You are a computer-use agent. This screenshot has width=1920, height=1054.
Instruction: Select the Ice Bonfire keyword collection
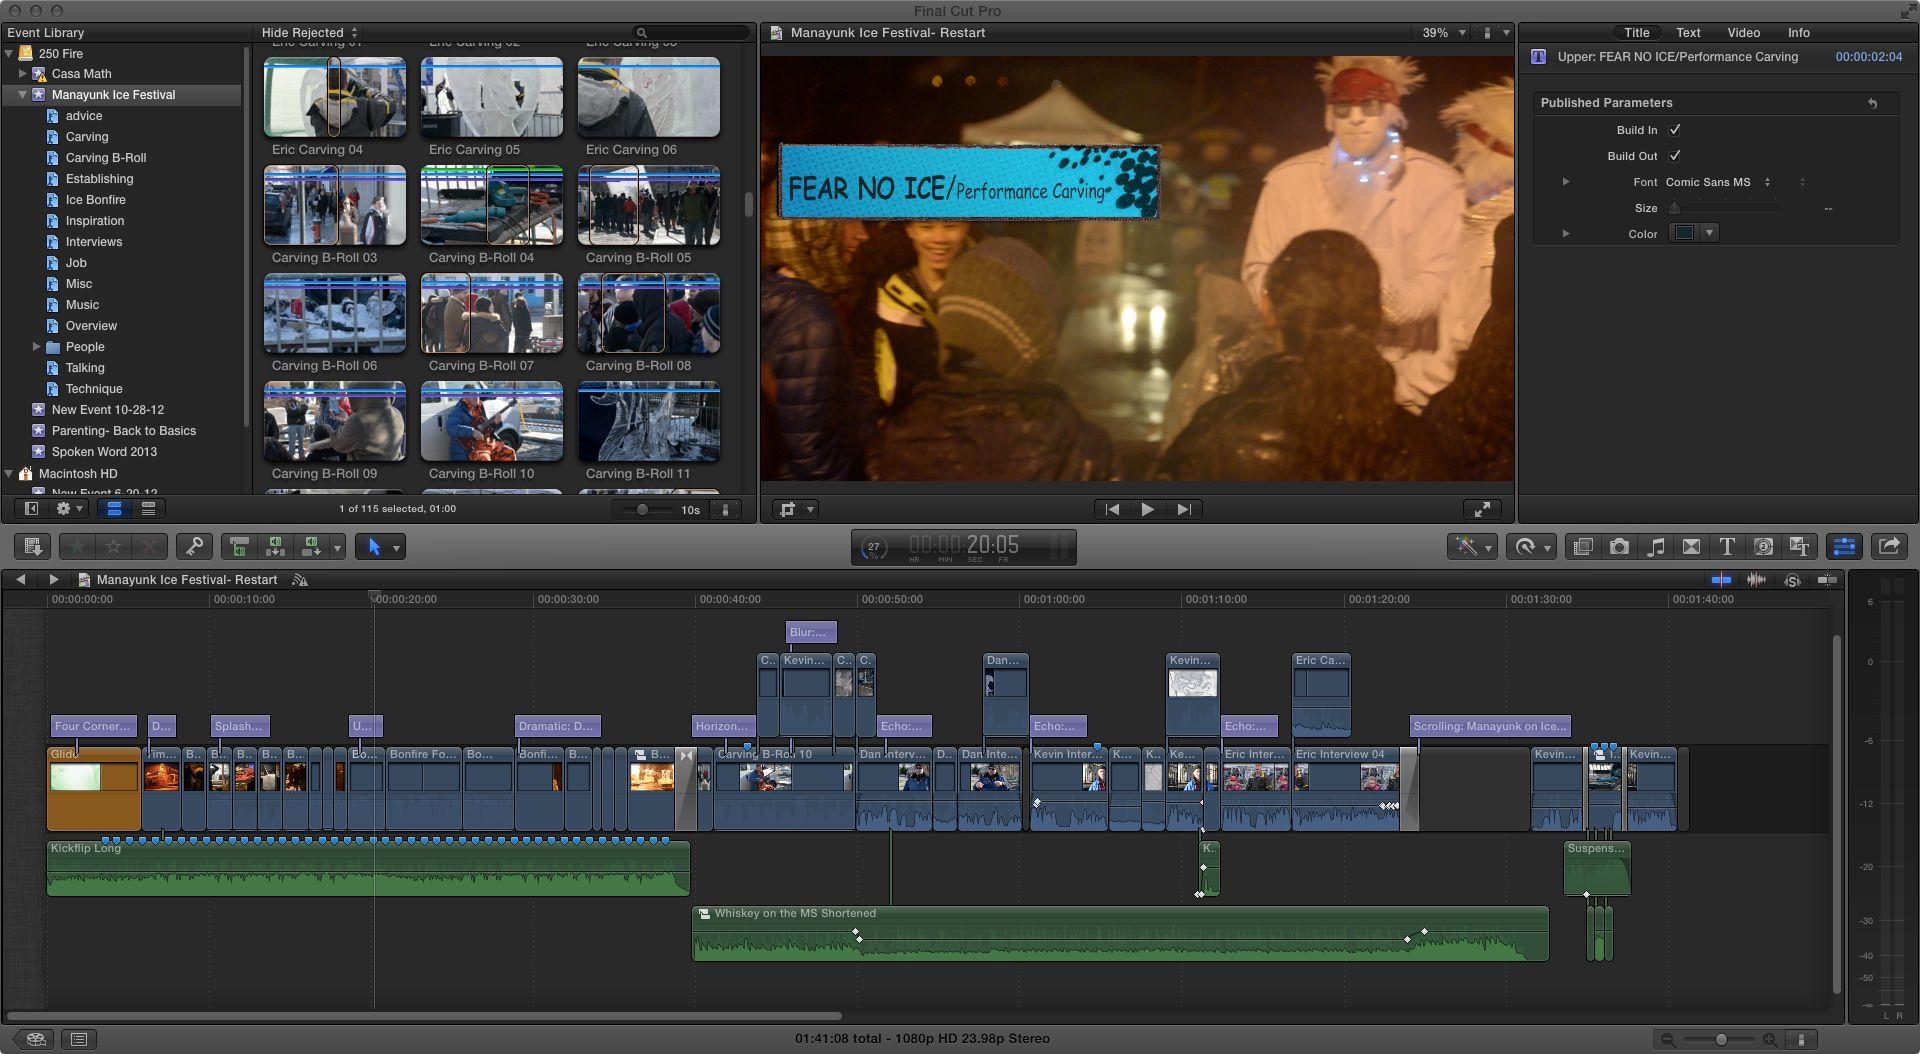(x=95, y=200)
